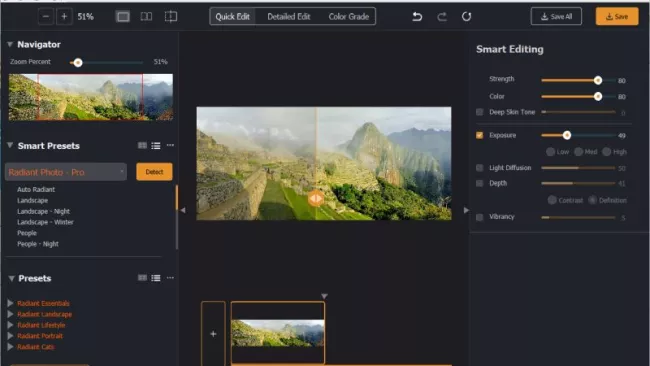Show Presets as grid view
650x366 pixels.
click(142, 278)
